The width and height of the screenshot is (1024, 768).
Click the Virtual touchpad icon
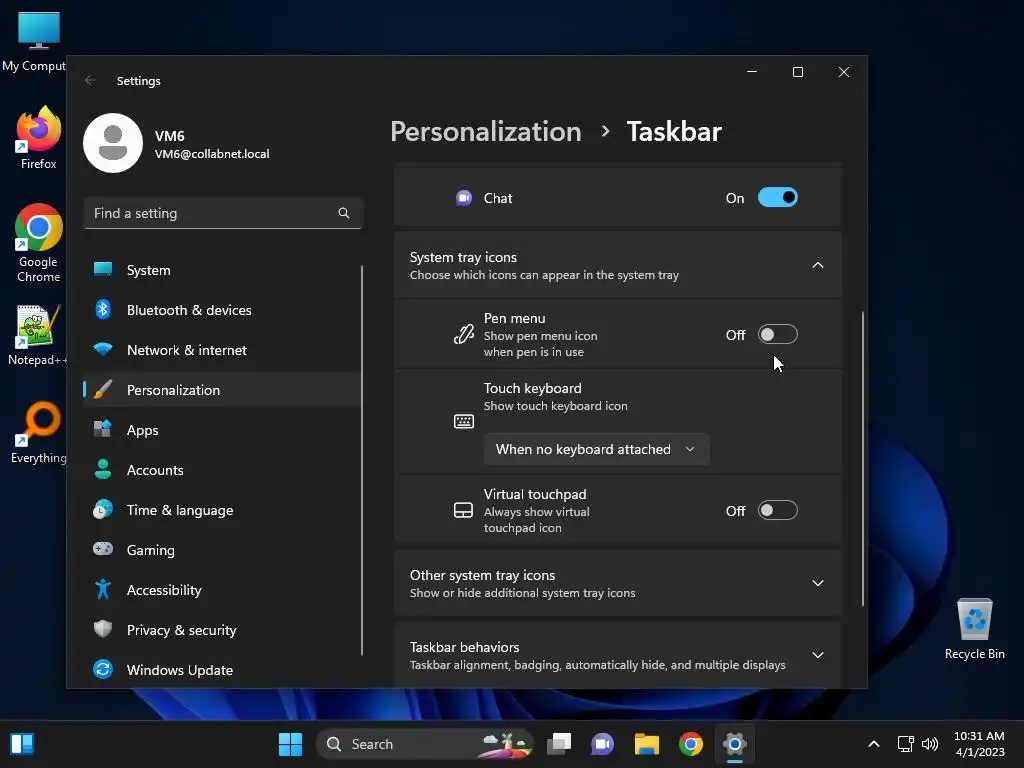pyautogui.click(x=464, y=510)
